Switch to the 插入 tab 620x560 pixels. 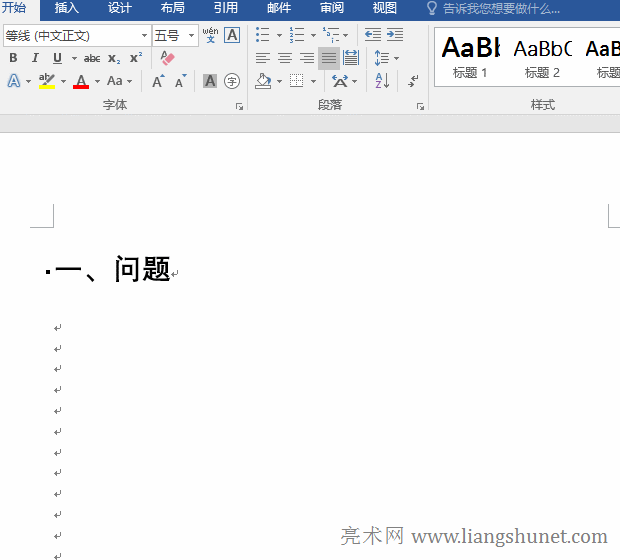point(66,8)
